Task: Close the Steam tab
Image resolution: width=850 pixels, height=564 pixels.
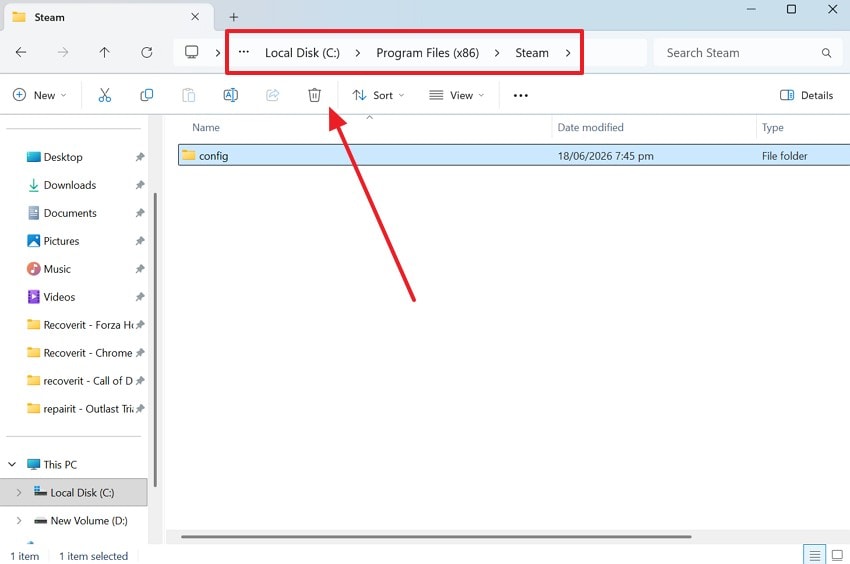Action: pos(195,17)
